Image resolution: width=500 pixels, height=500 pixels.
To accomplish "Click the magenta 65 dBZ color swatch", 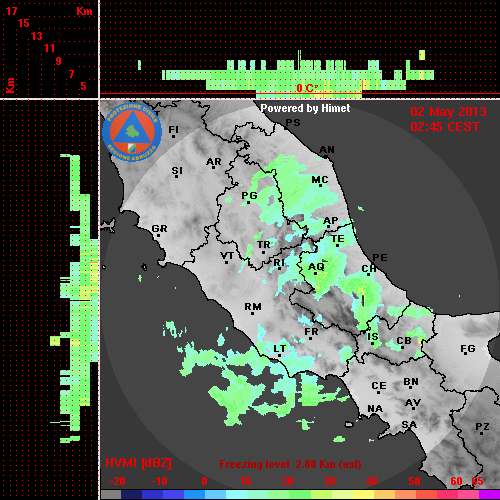I will [x=489, y=495].
